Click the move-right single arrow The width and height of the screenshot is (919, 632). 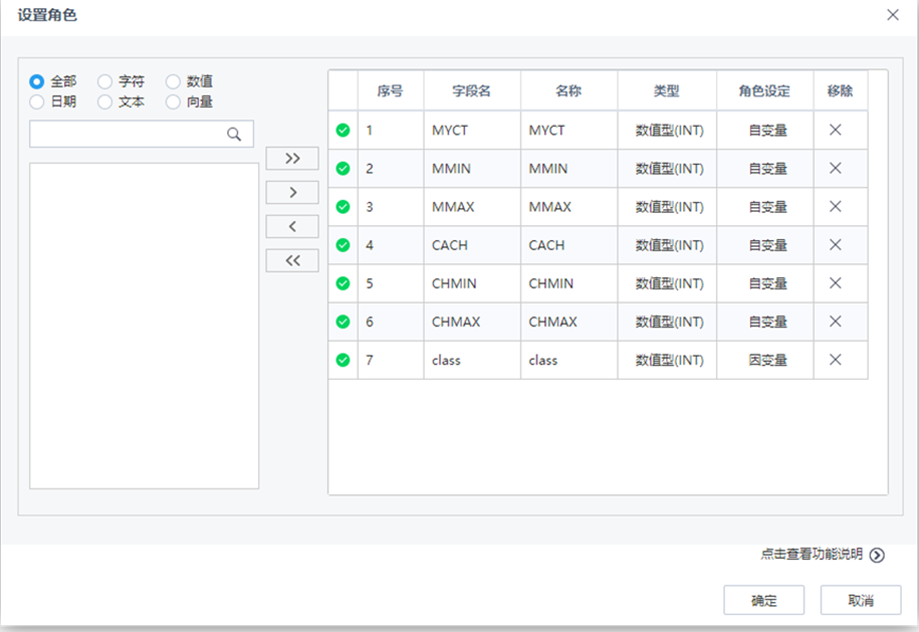[291, 192]
